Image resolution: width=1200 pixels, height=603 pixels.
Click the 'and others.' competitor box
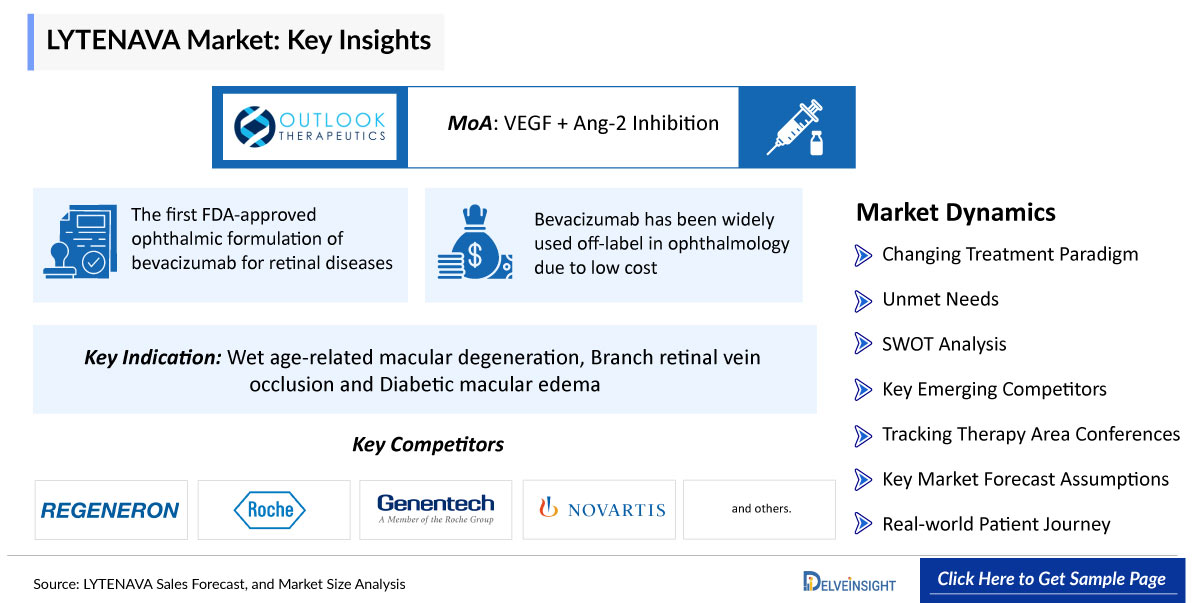coord(760,510)
